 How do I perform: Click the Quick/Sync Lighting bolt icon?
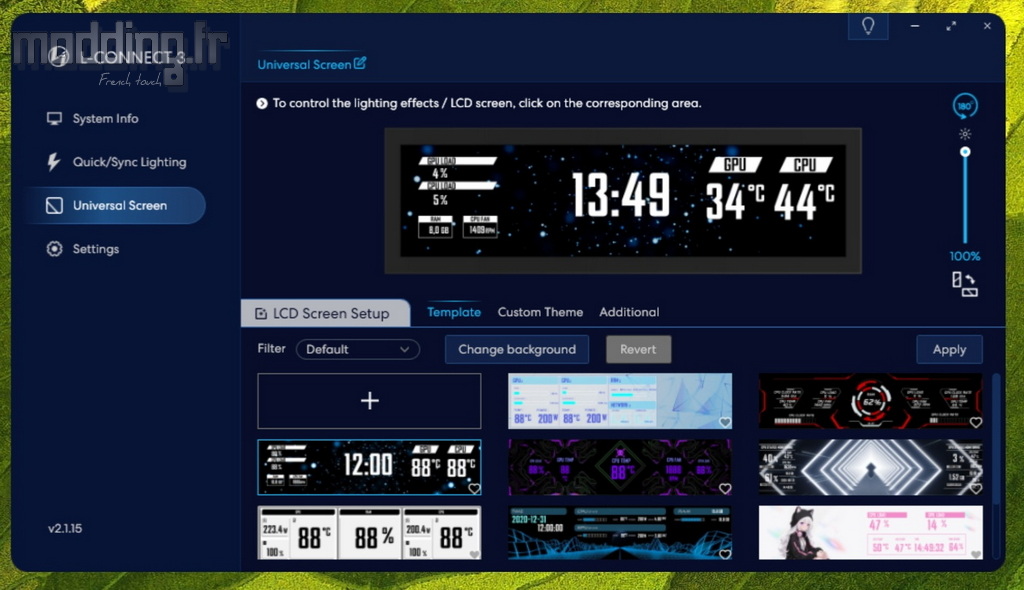(x=54, y=162)
